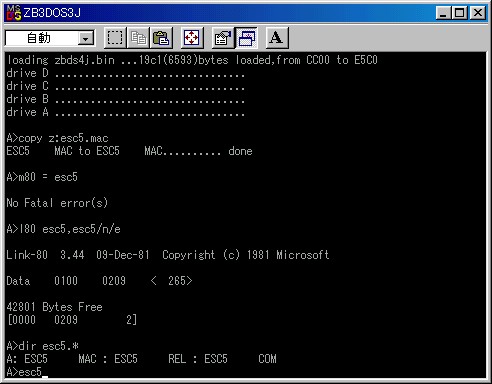Viewport: 492px width, 384px height.
Task: Click the Mark selection toolbar icon
Action: (x=115, y=38)
